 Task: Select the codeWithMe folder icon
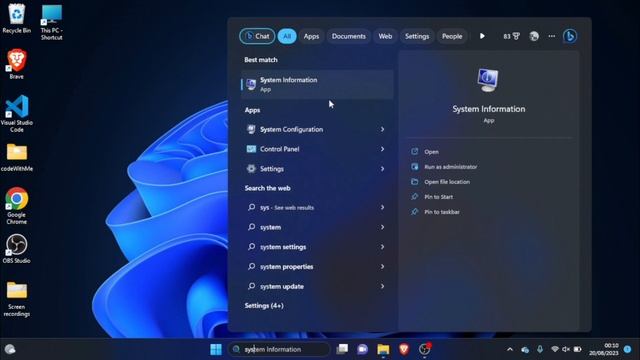pos(17,157)
